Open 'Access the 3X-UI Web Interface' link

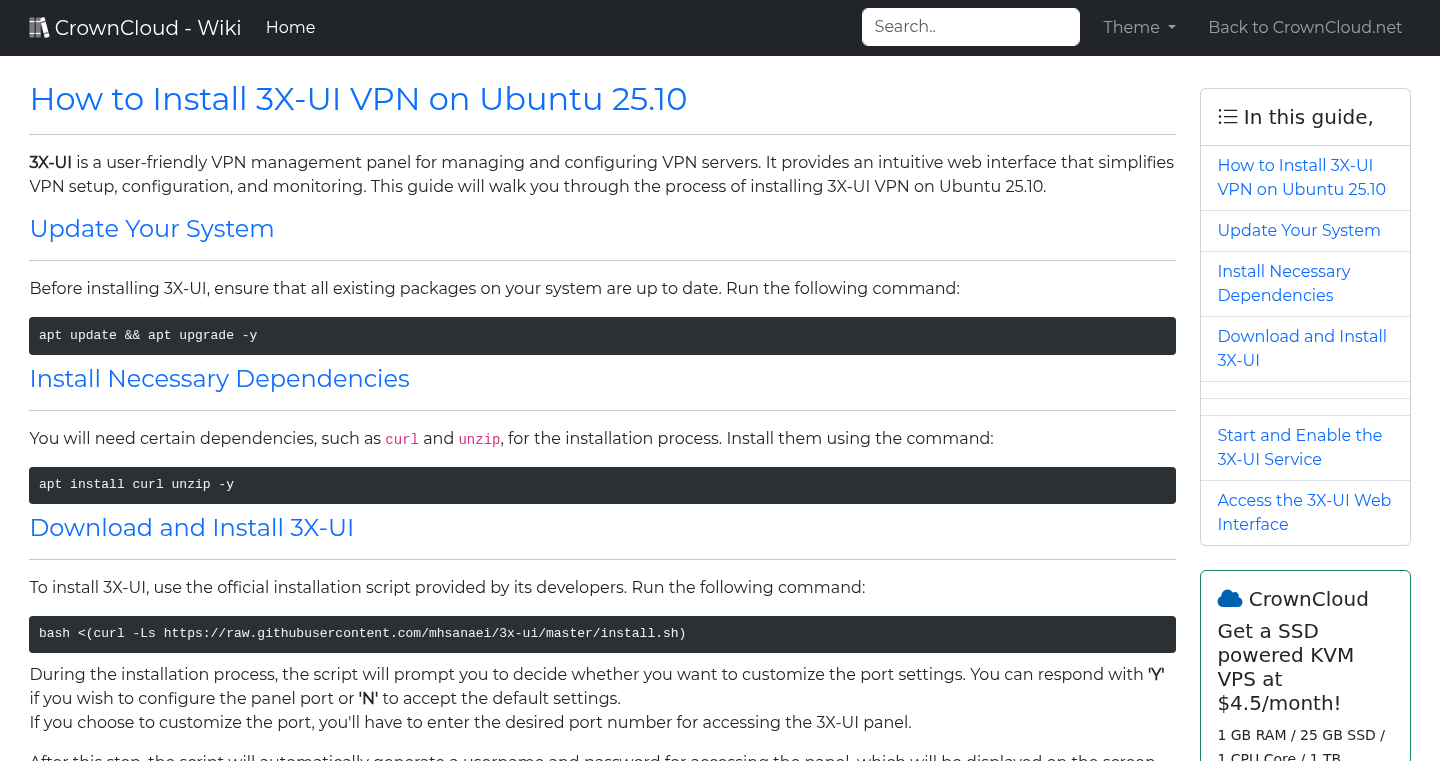click(1304, 512)
